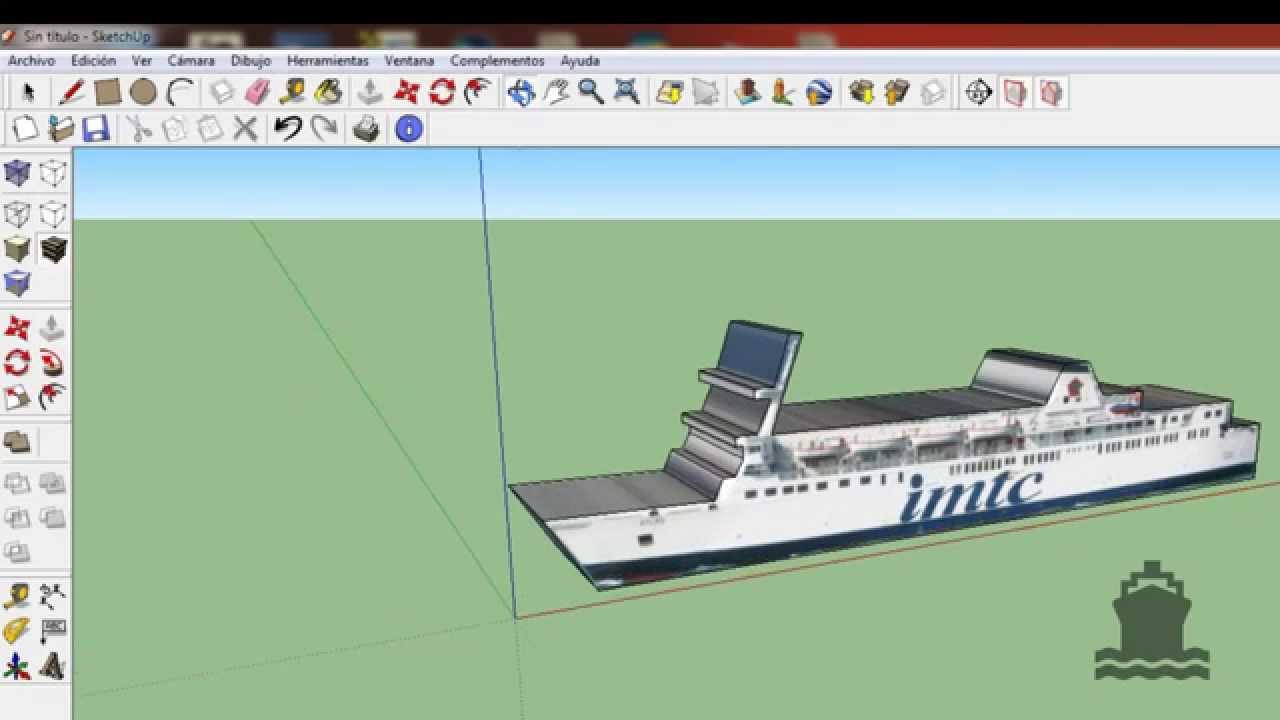Click the Zoom Extents tool

pyautogui.click(x=627, y=92)
